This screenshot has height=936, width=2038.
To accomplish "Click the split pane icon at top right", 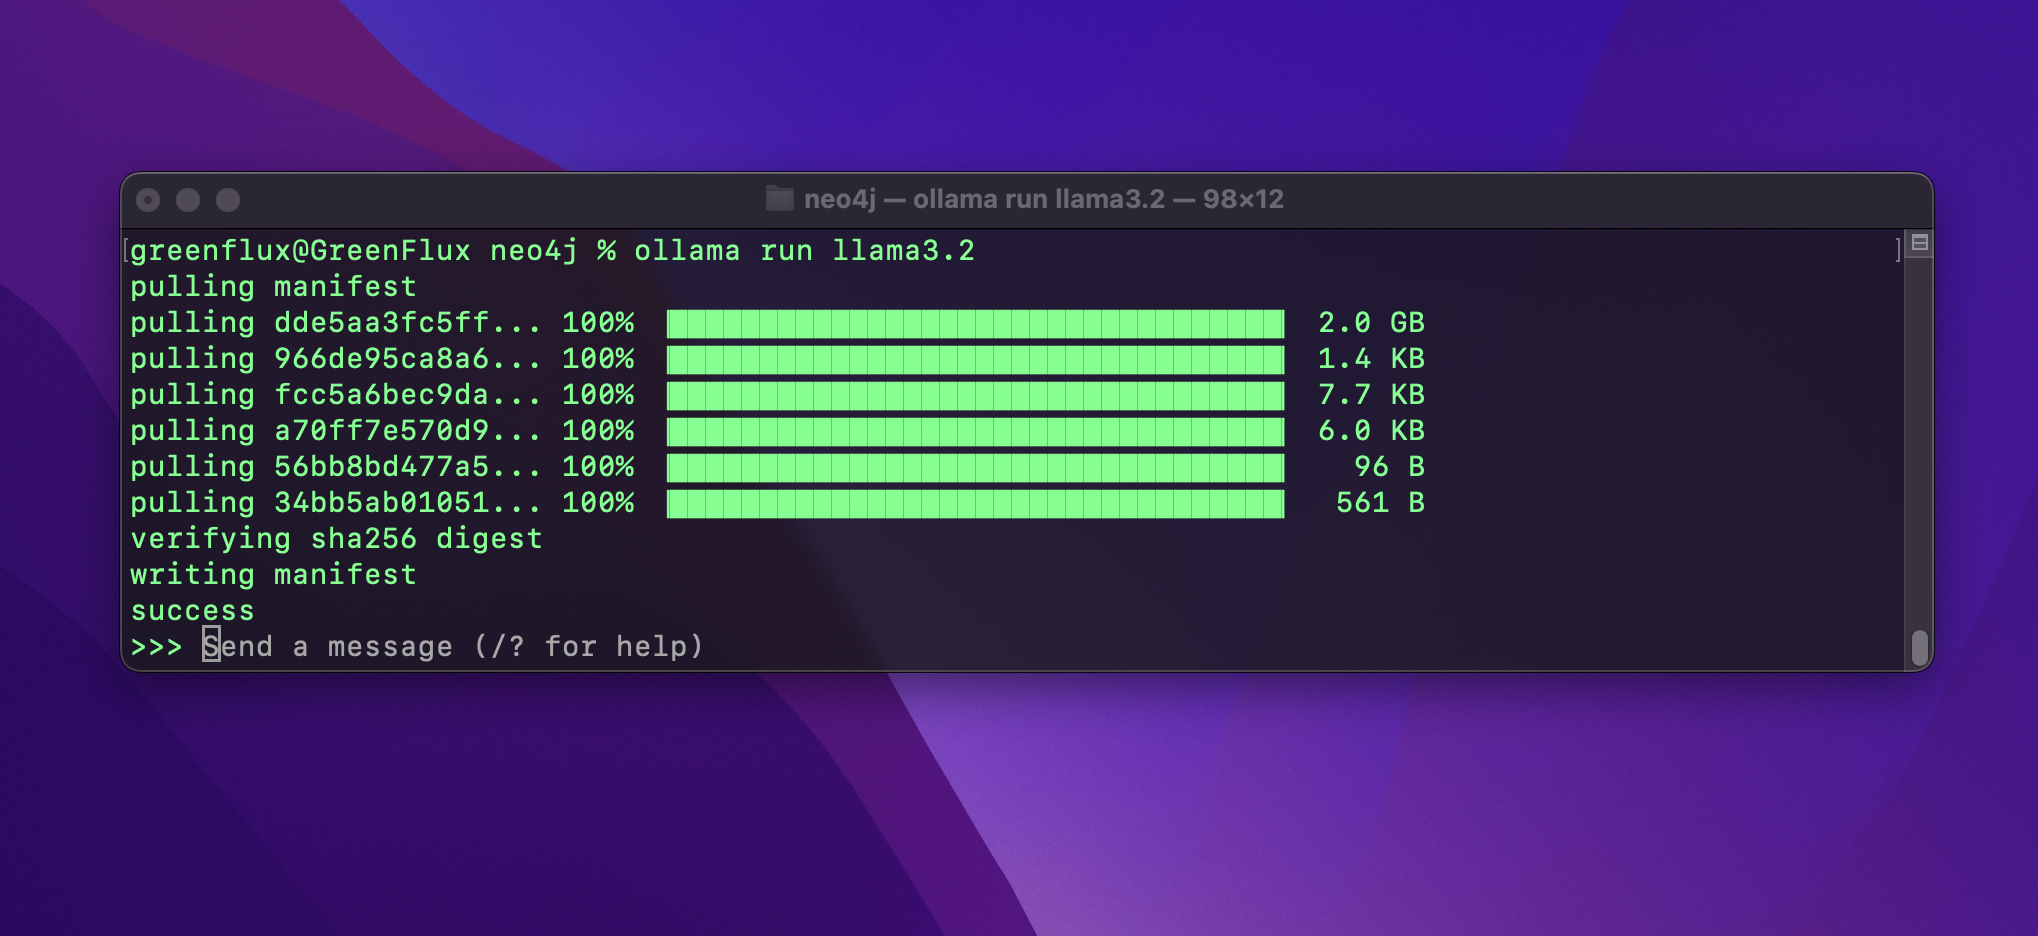I will click(x=1919, y=243).
